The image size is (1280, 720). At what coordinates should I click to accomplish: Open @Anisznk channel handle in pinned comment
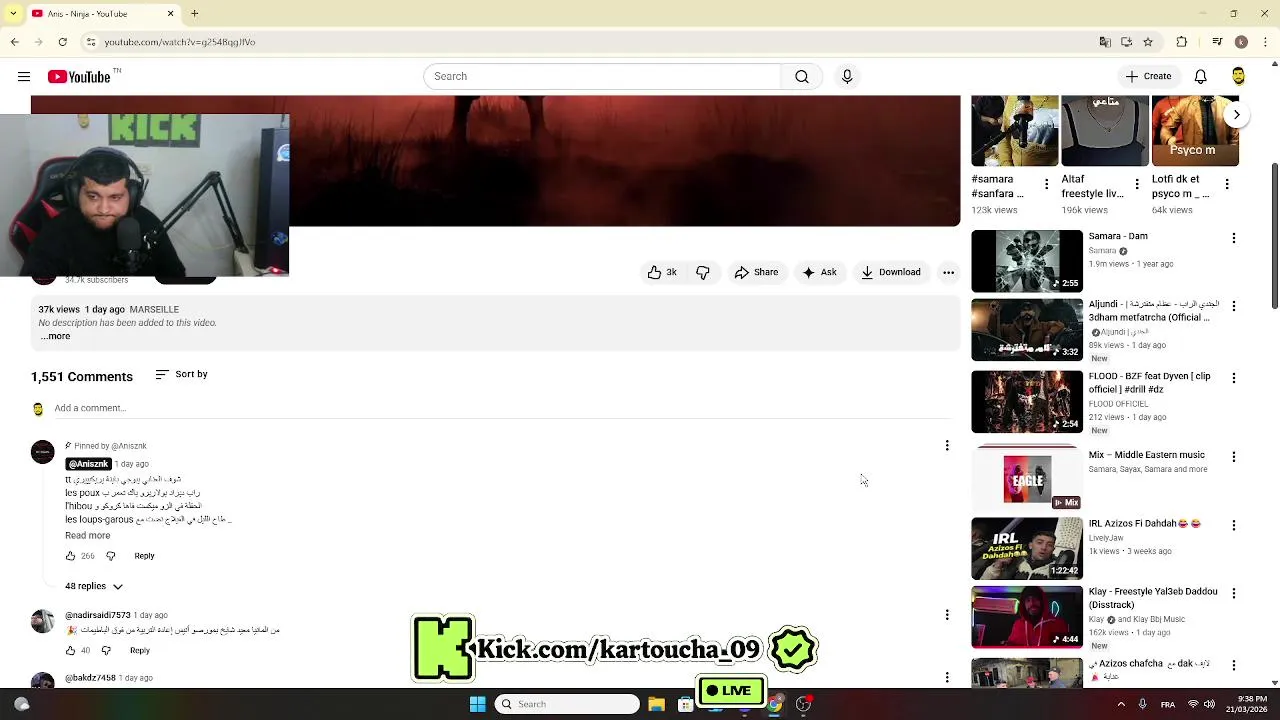88,464
